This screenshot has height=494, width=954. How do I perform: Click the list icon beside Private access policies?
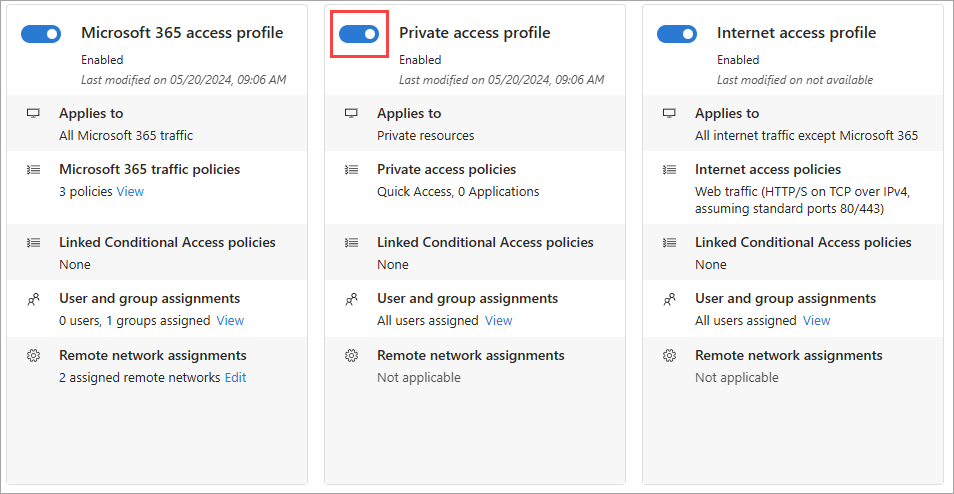[351, 170]
